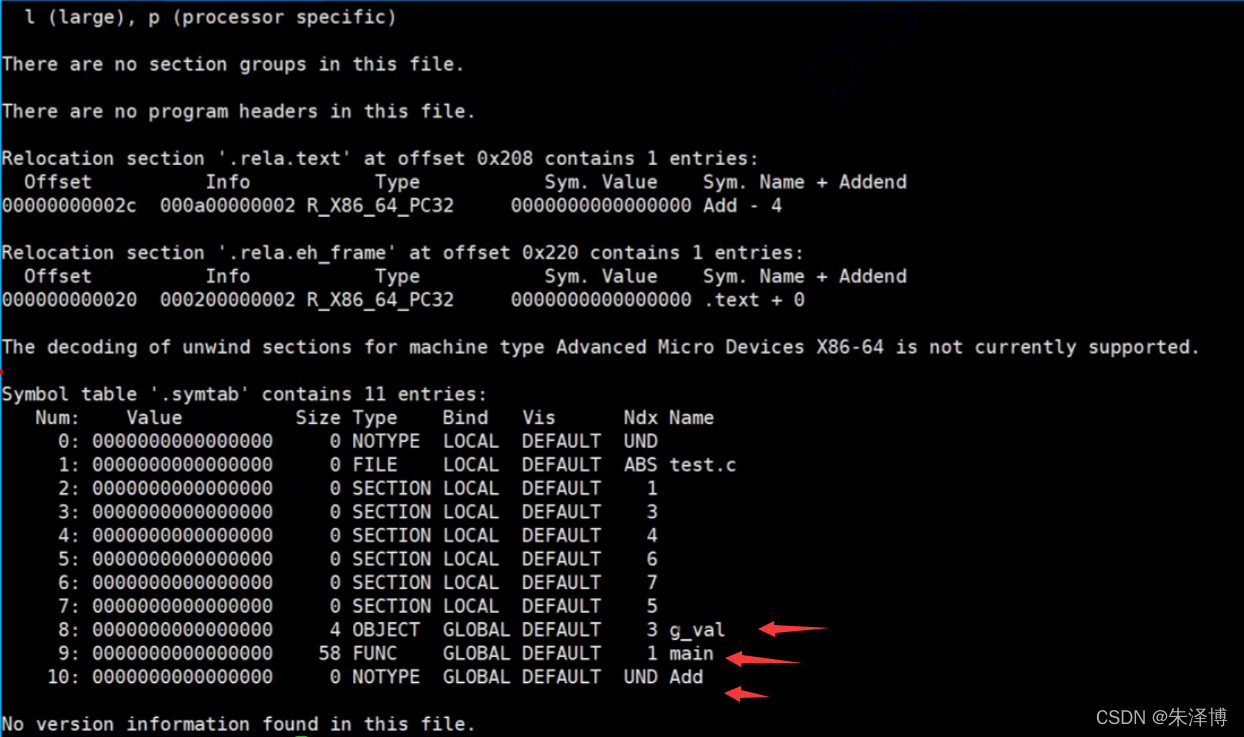1244x737 pixels.
Task: Click the 'No version information found' line
Action: (239, 724)
